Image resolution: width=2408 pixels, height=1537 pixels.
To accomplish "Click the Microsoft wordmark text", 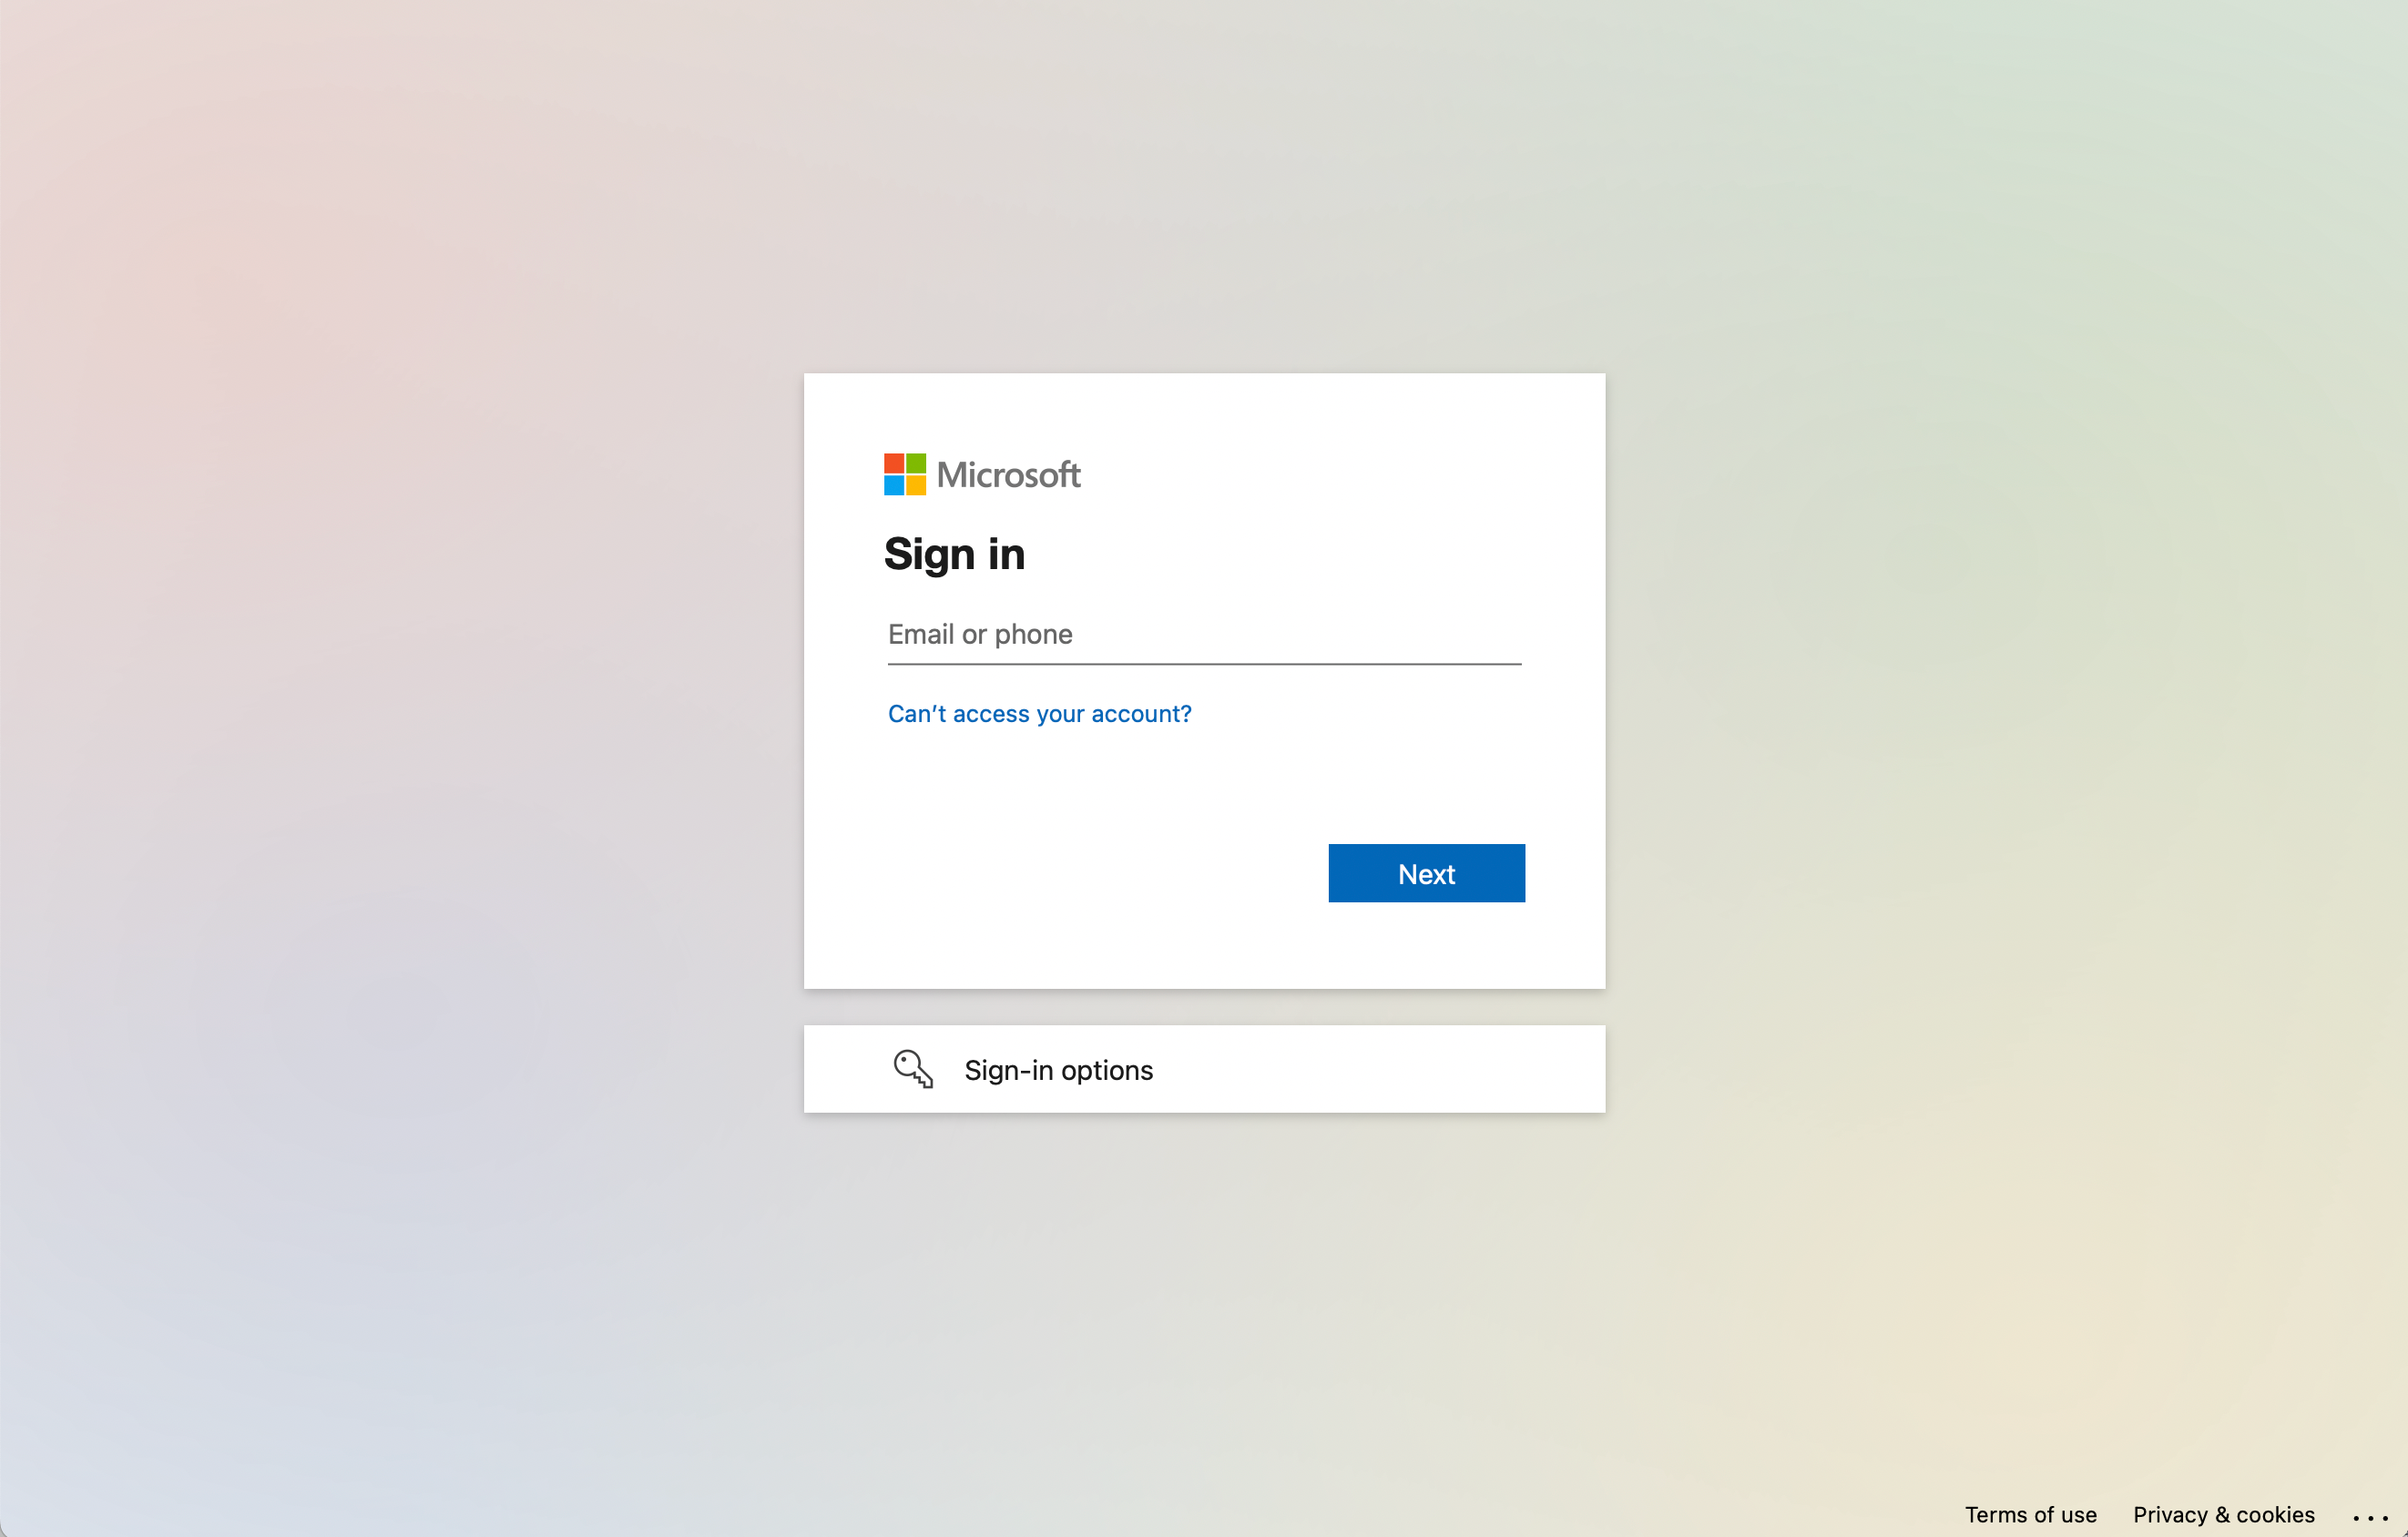I will click(1008, 474).
